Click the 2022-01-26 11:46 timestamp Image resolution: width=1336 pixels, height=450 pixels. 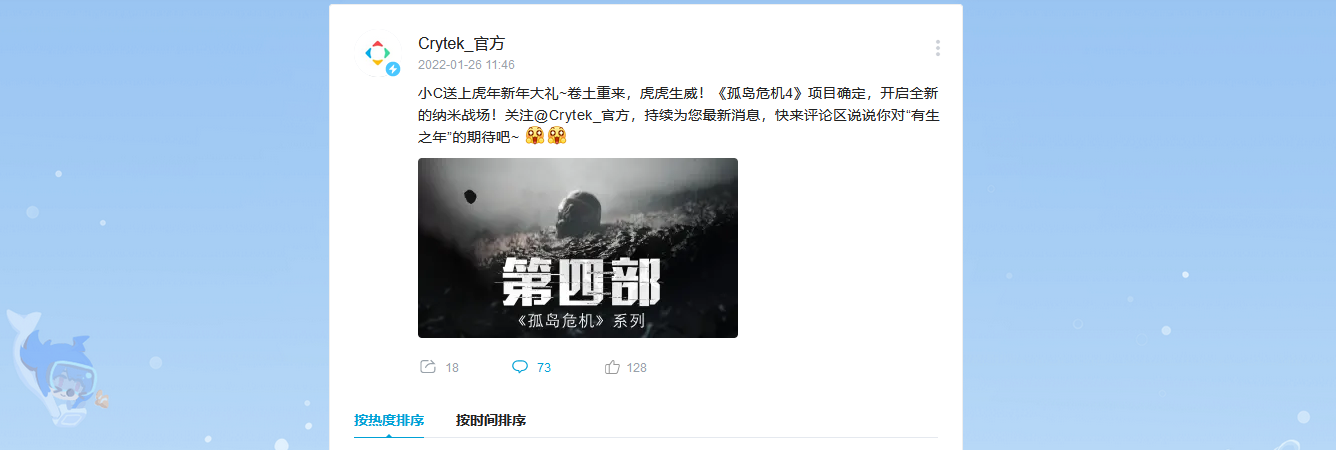[466, 65]
